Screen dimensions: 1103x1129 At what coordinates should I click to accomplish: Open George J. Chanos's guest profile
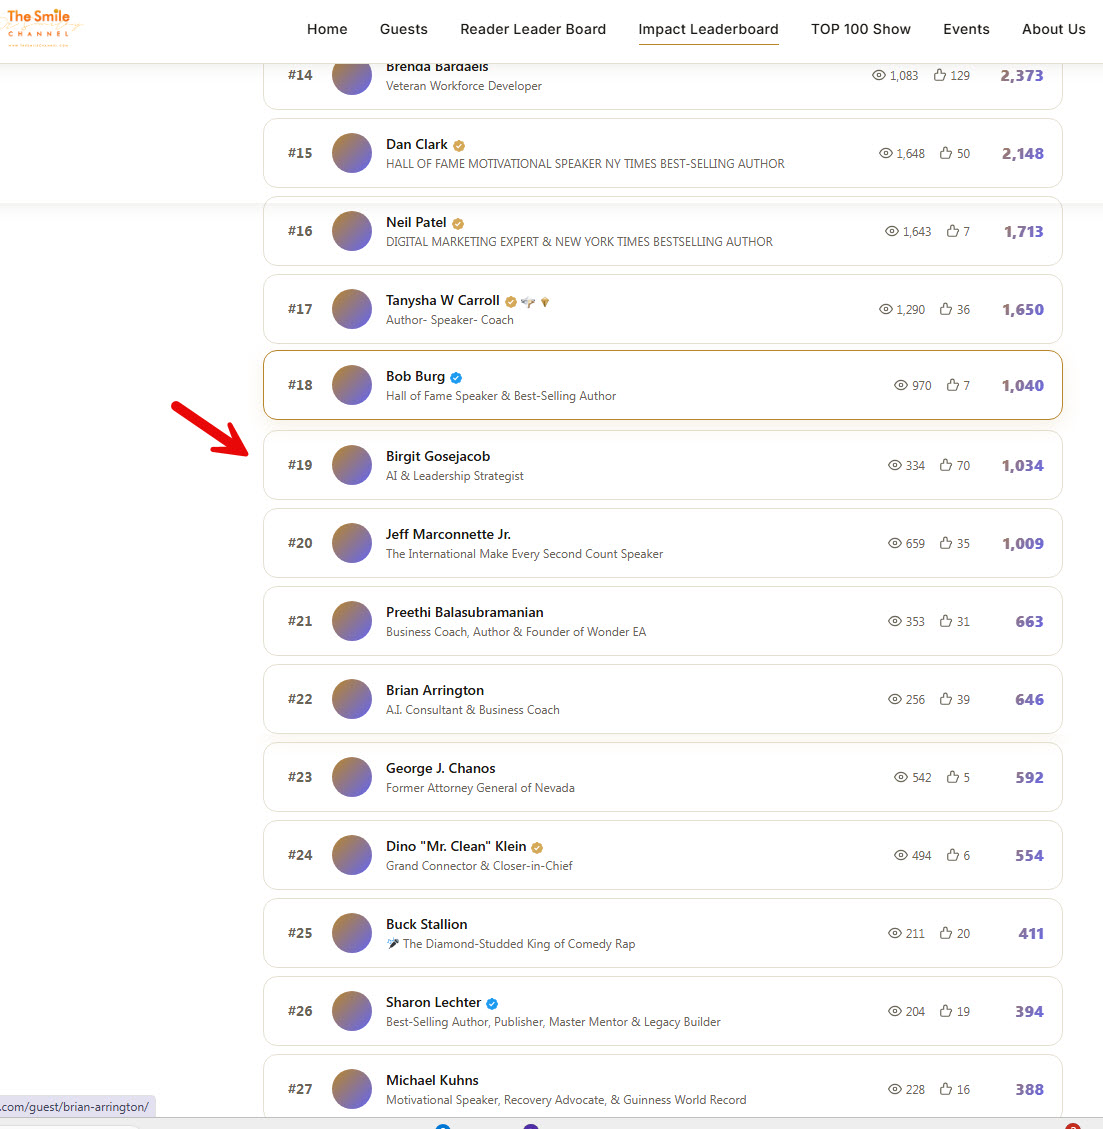(x=440, y=768)
